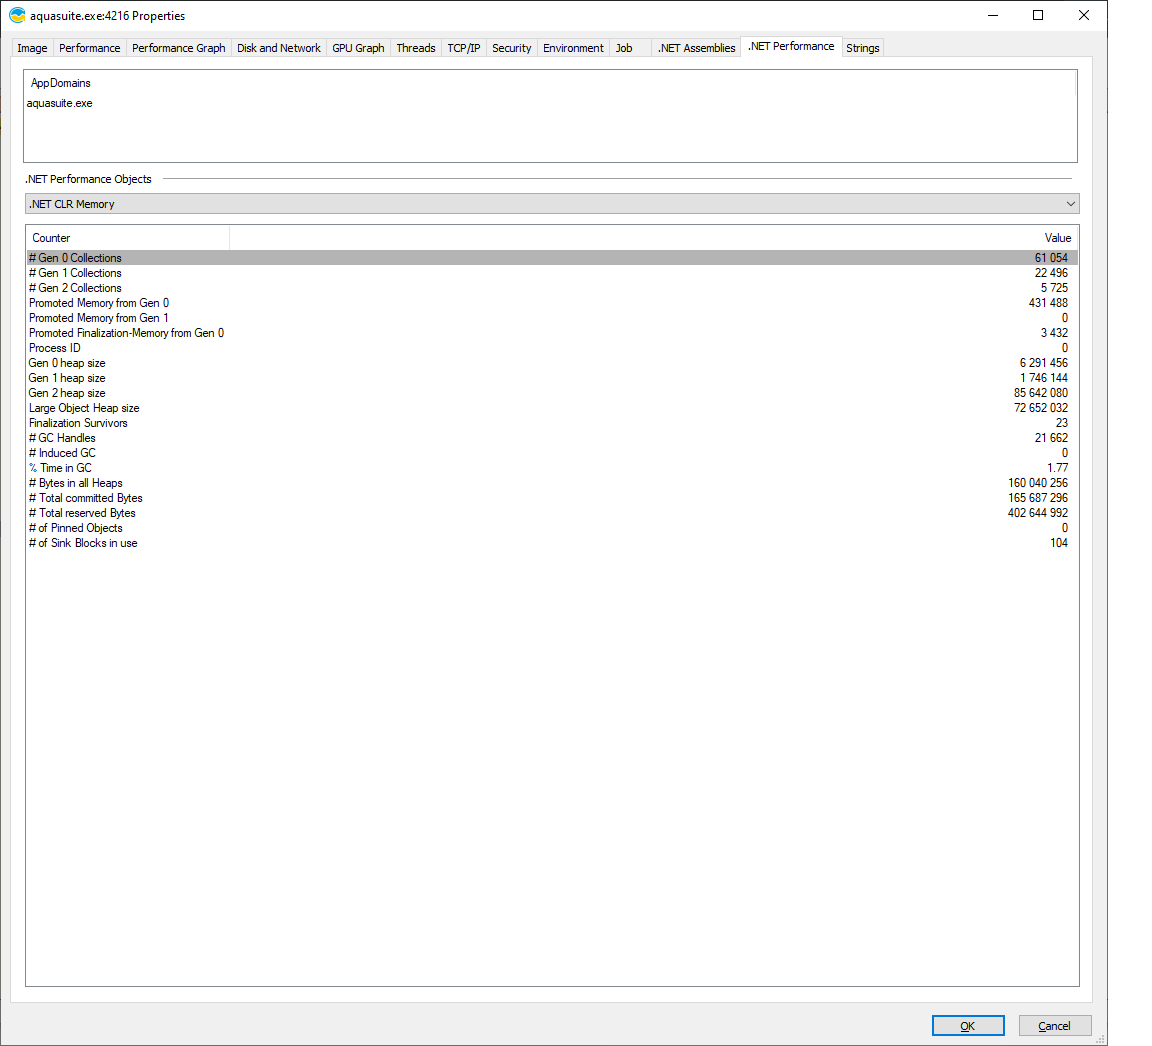Maximize the Properties window

(1038, 15)
